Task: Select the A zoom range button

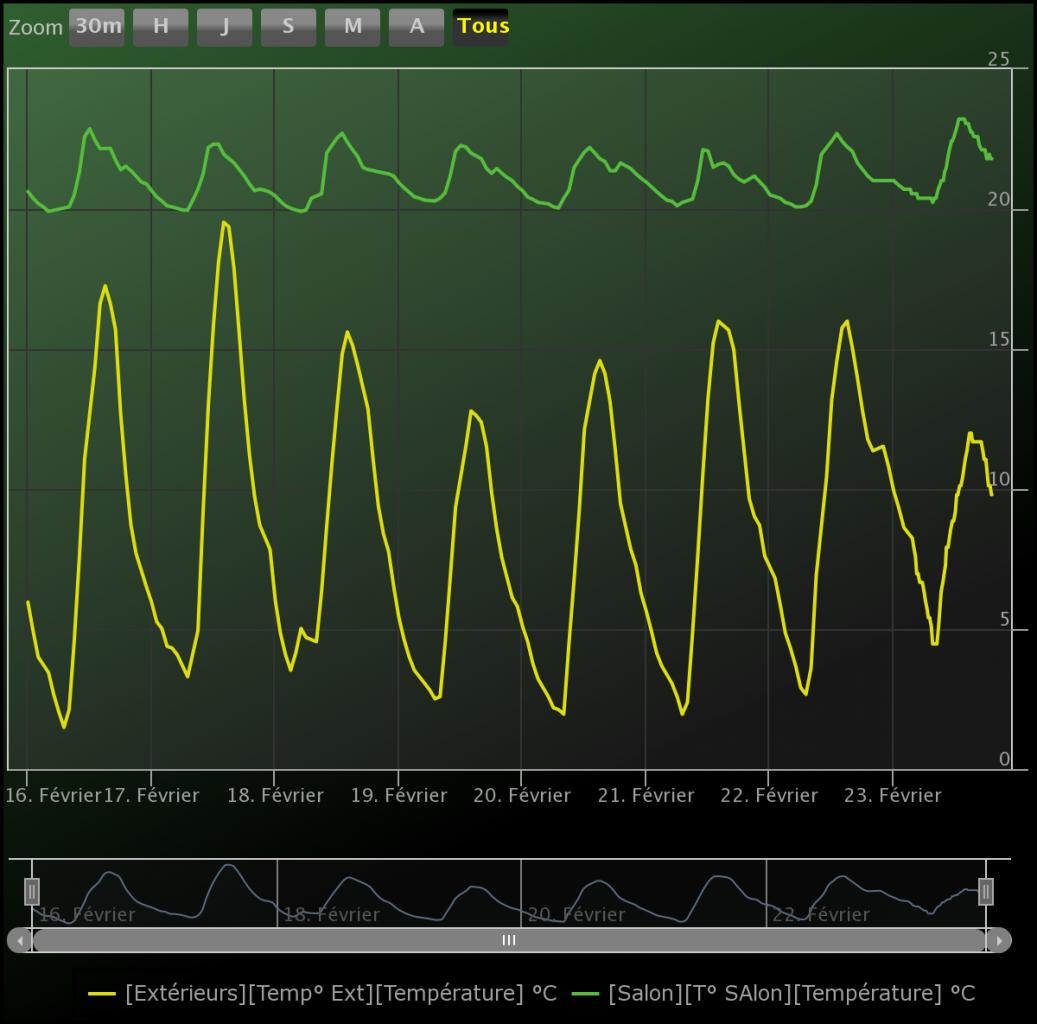Action: pos(417,26)
